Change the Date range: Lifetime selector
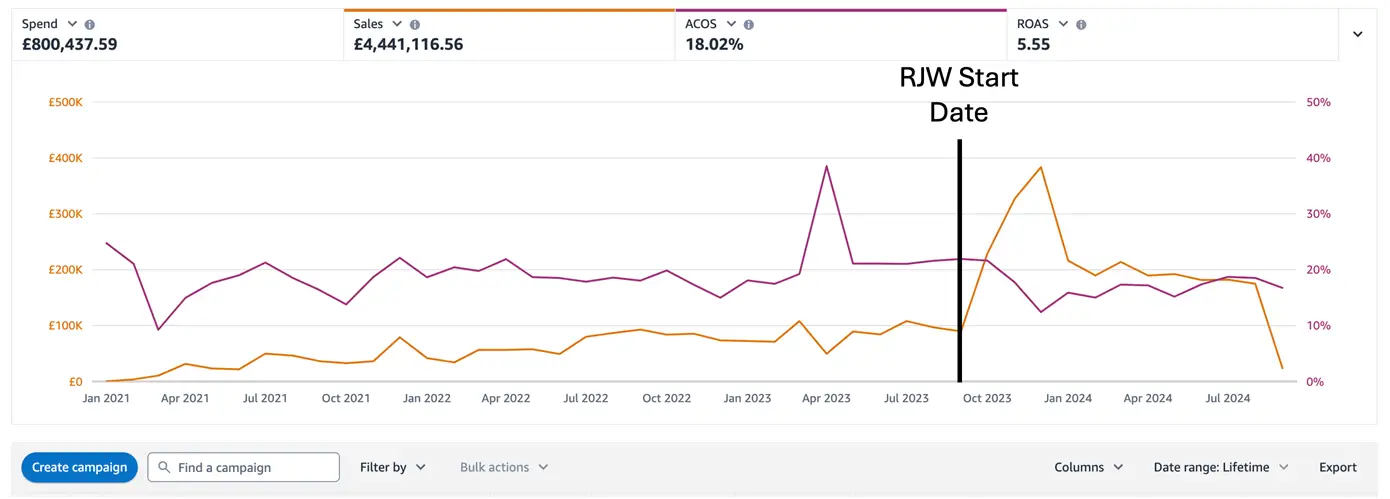This screenshot has height=499, width=1390. pyautogui.click(x=1220, y=467)
